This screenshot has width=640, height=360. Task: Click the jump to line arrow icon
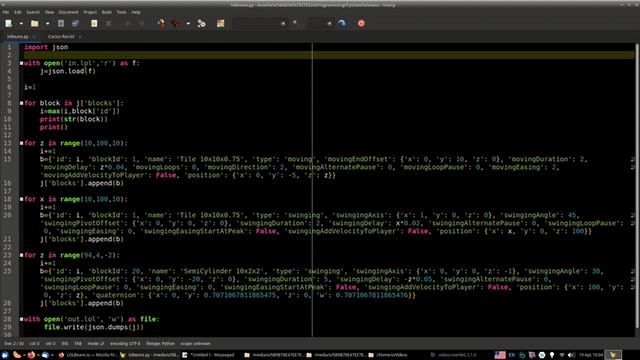click(342, 24)
